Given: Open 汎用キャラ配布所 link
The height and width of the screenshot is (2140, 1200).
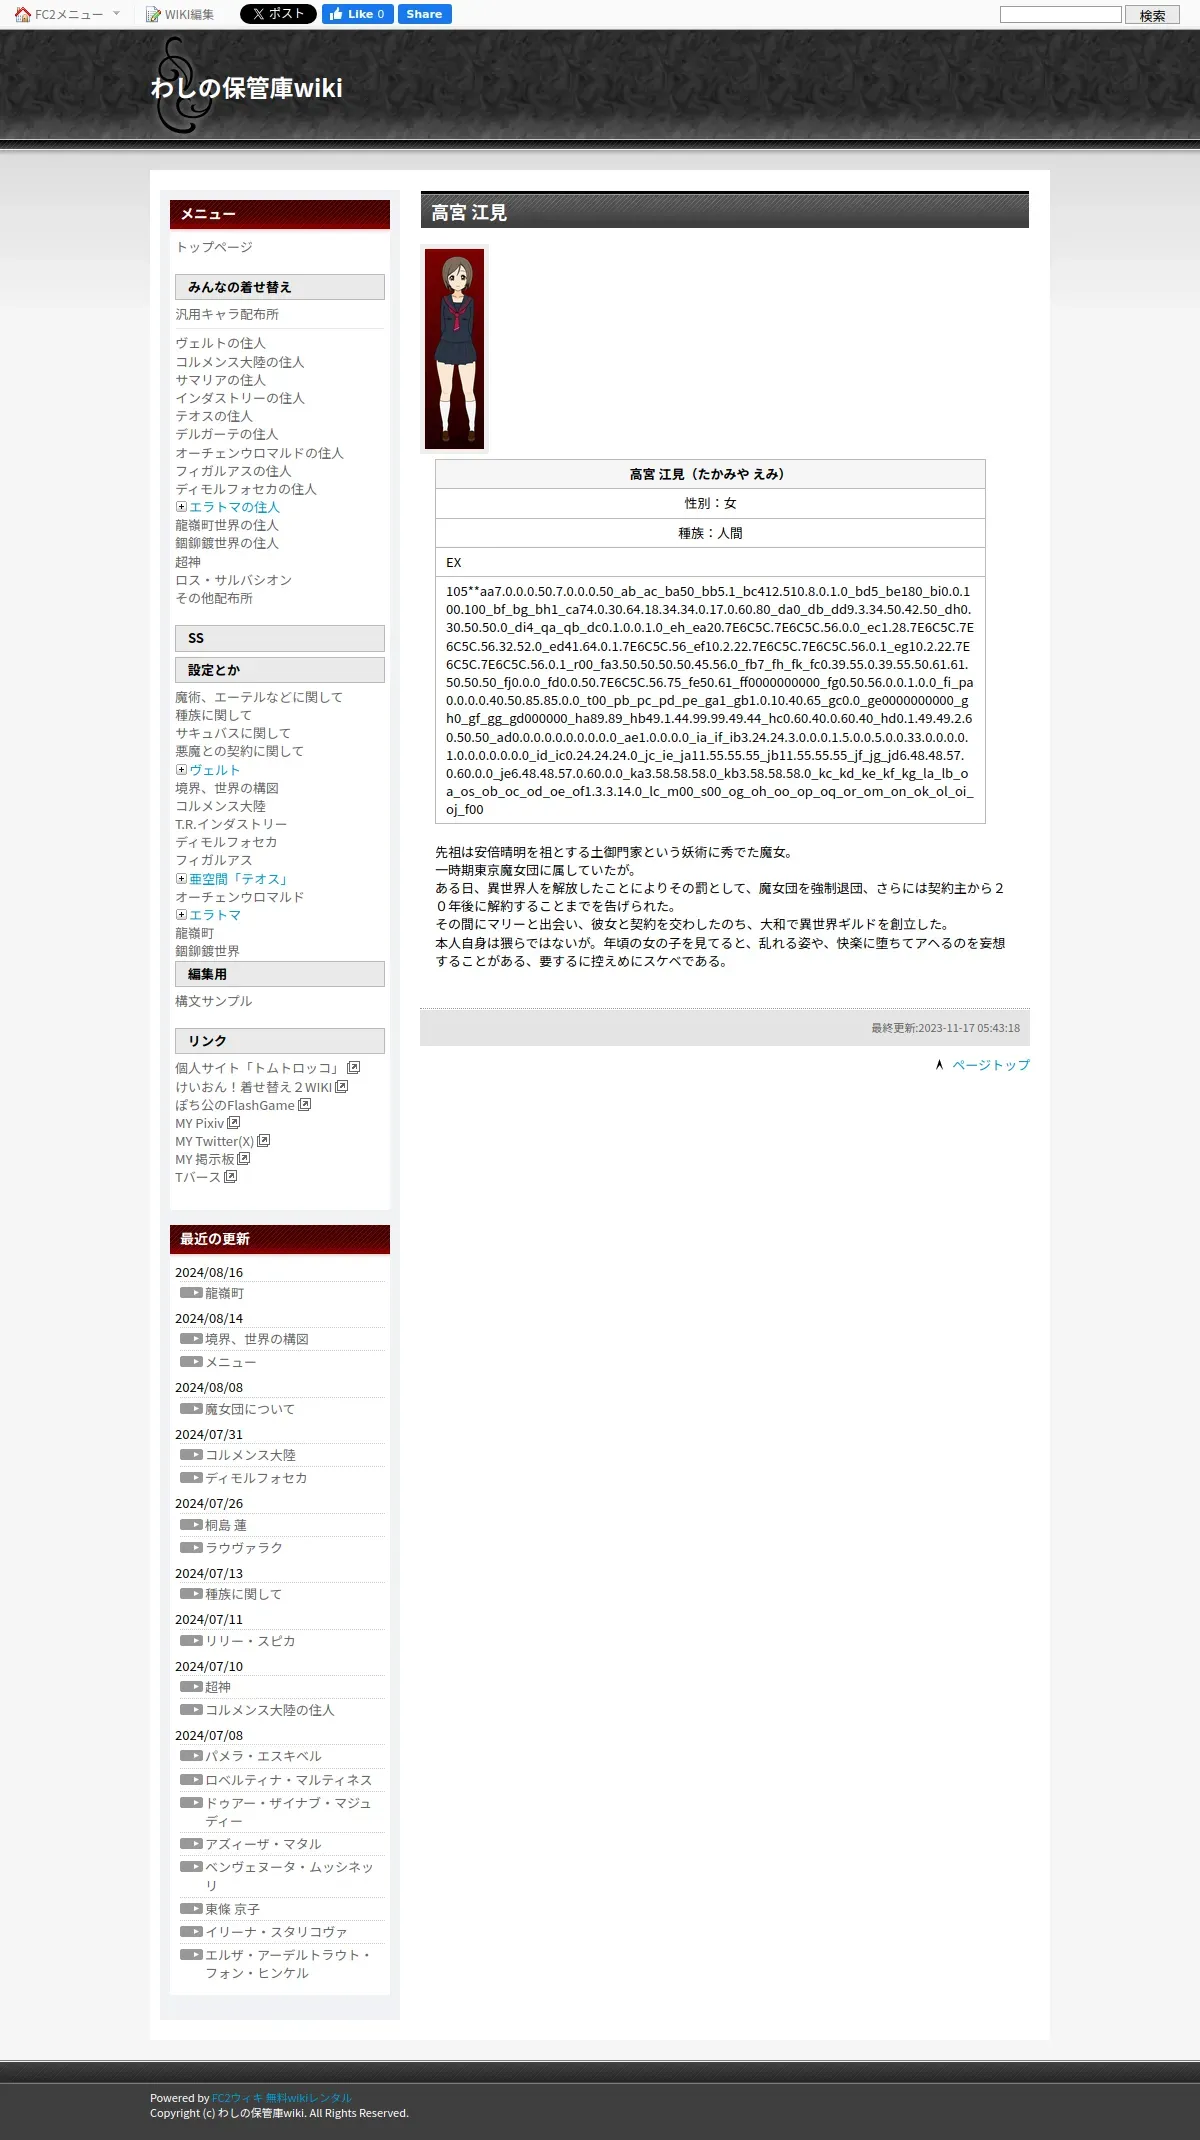Looking at the screenshot, I should pyautogui.click(x=227, y=314).
